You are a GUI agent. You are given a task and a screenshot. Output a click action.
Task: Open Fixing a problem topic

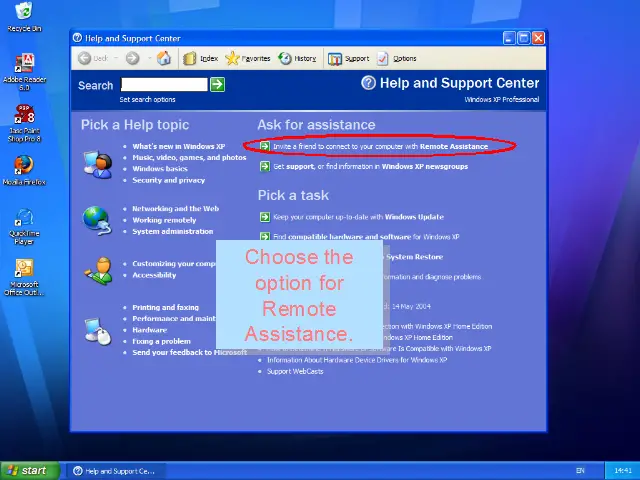161,341
